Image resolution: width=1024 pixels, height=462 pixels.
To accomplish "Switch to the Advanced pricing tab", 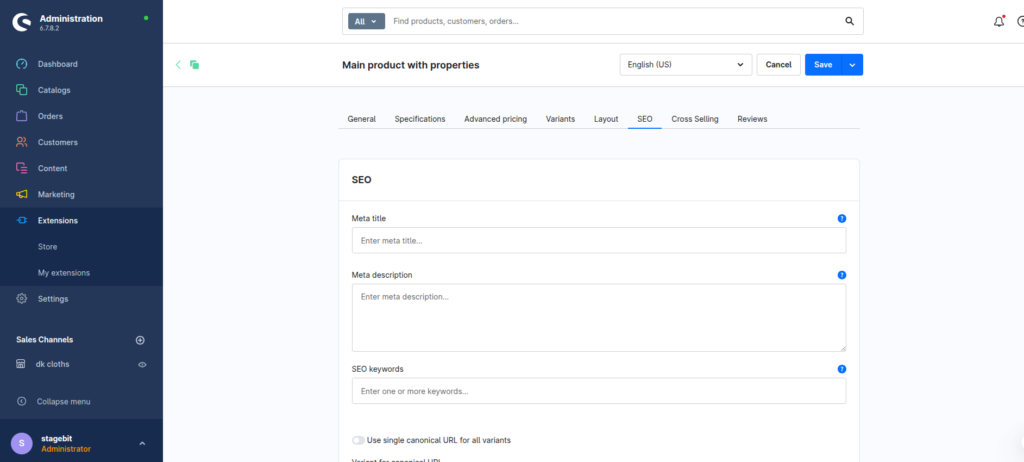I will click(x=496, y=119).
